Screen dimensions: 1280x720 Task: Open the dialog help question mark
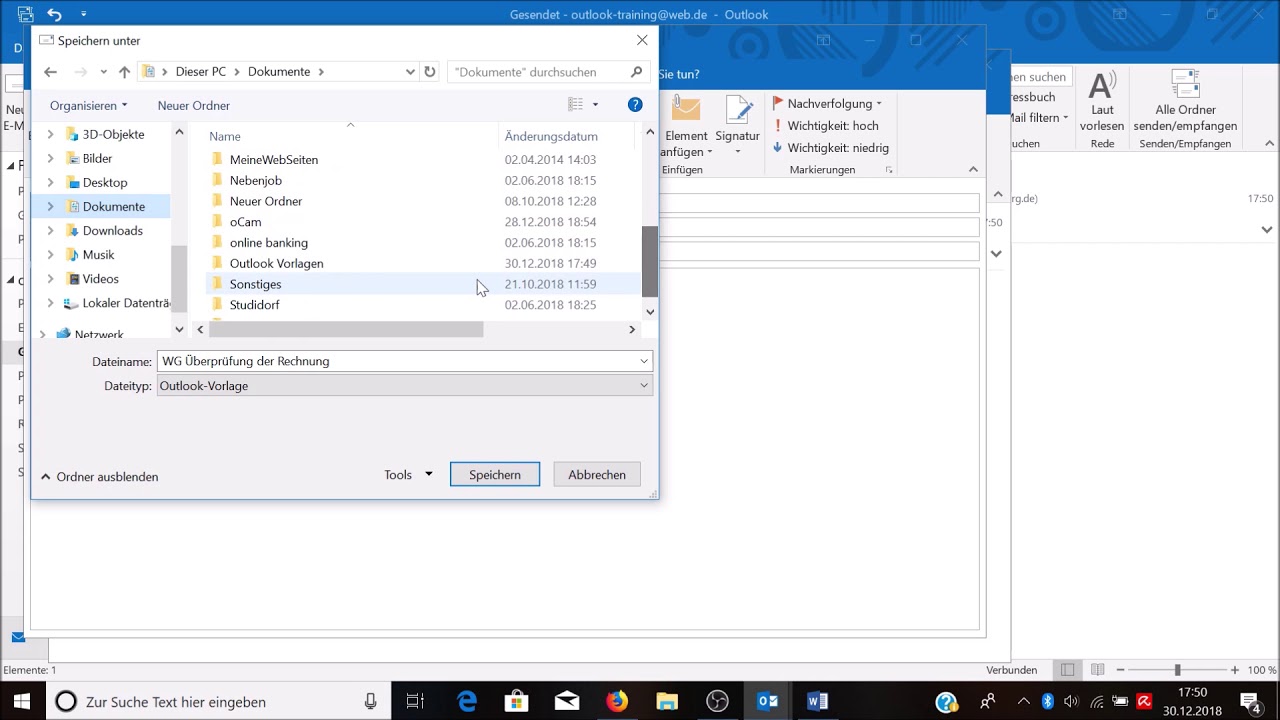[635, 105]
